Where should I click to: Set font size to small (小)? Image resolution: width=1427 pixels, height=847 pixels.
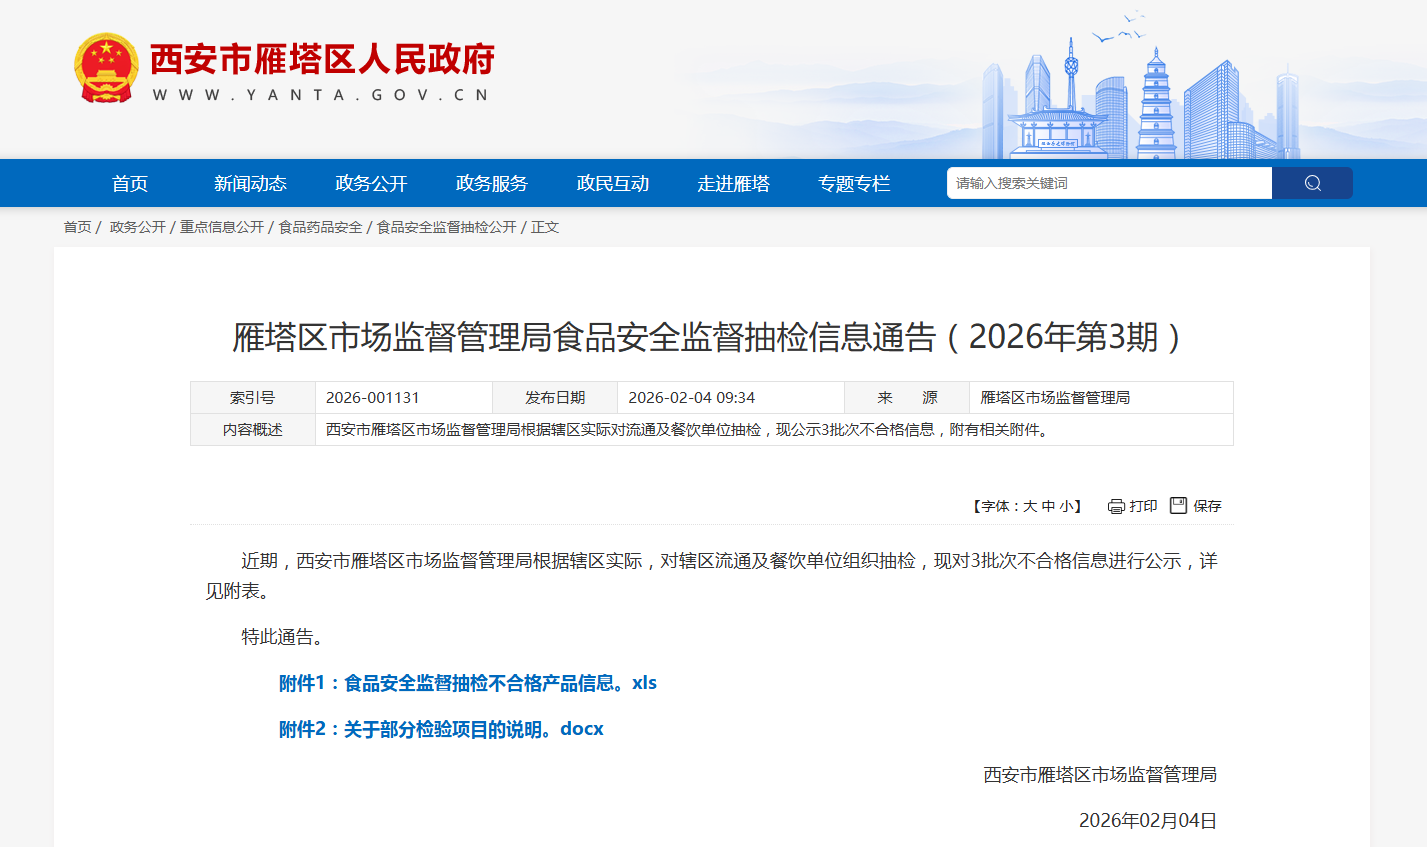point(1066,507)
